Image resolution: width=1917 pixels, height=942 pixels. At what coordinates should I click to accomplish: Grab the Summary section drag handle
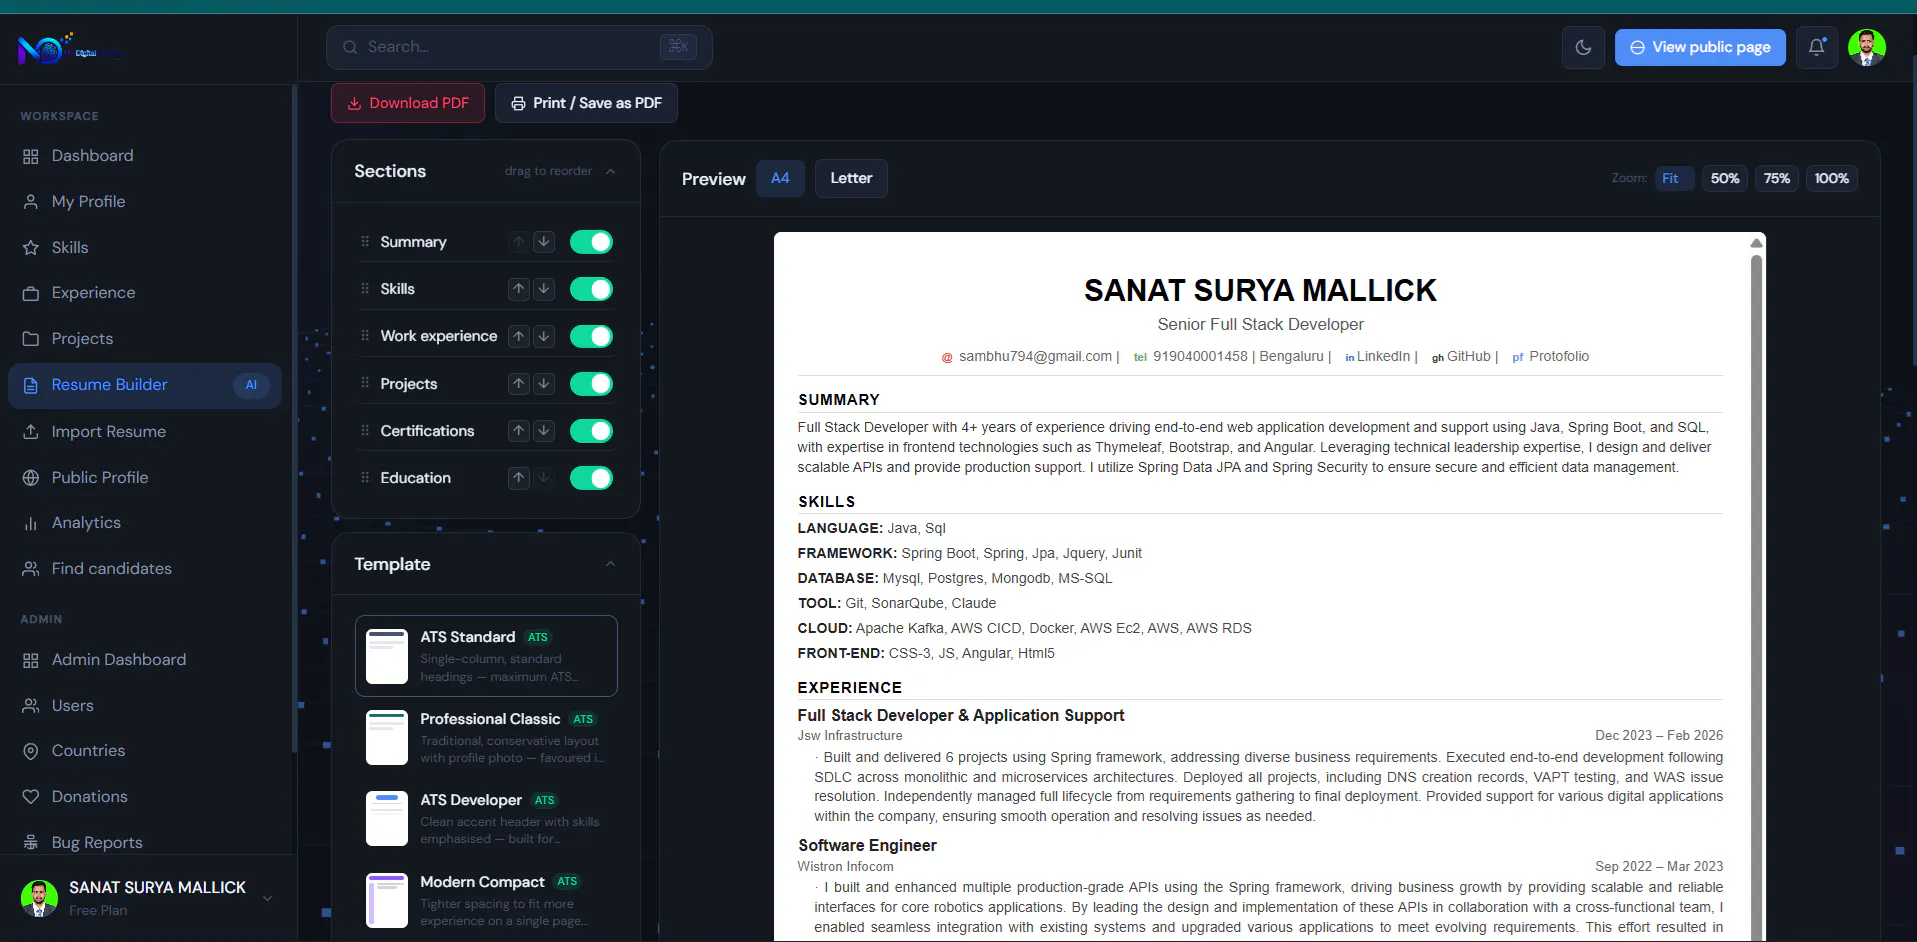365,242
